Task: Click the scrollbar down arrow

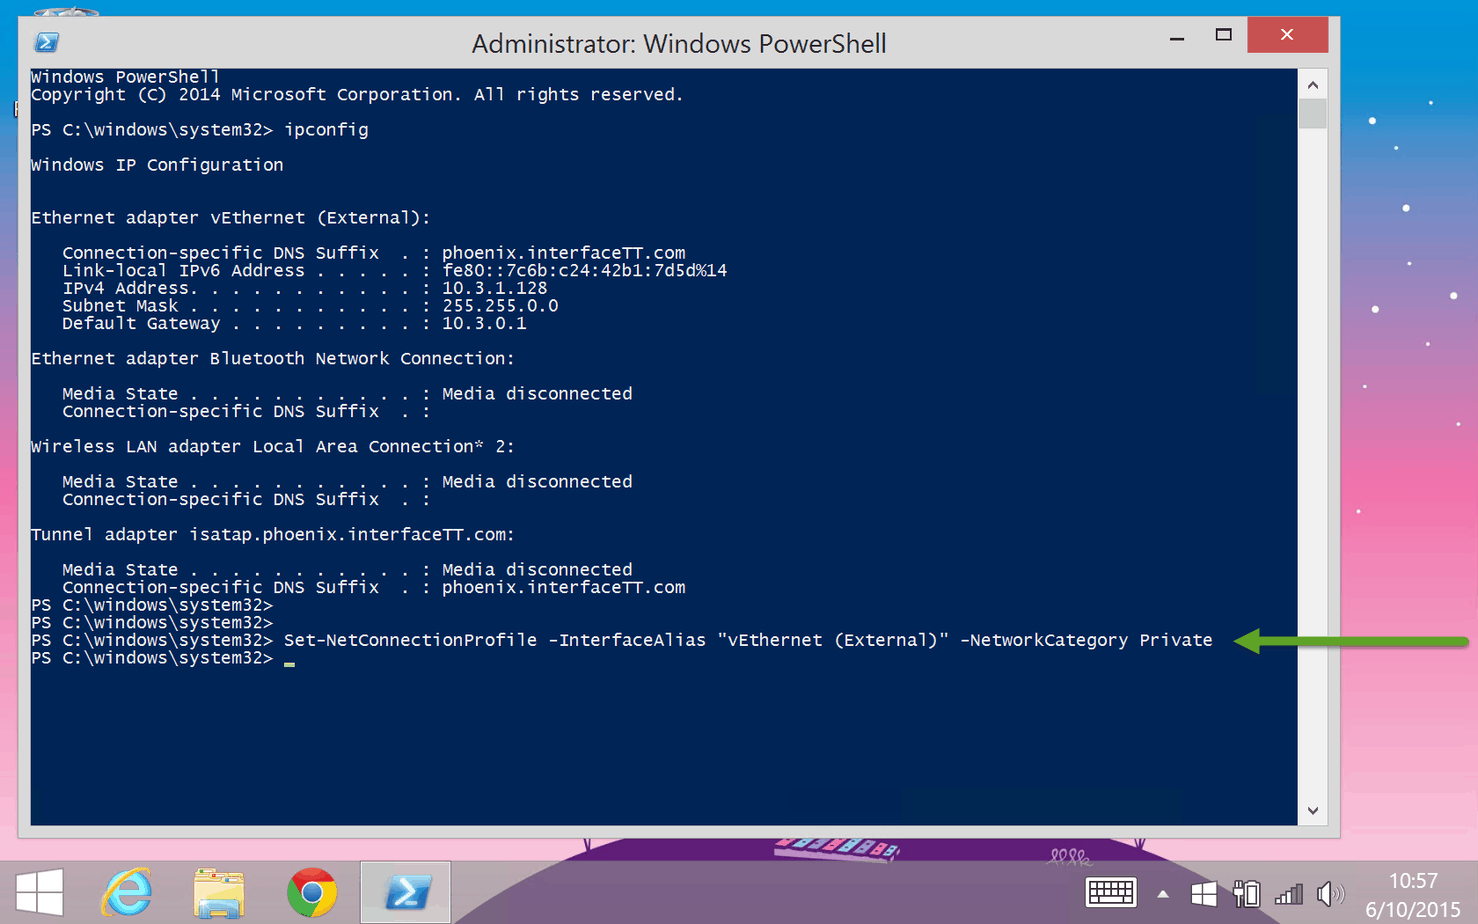Action: (1312, 810)
